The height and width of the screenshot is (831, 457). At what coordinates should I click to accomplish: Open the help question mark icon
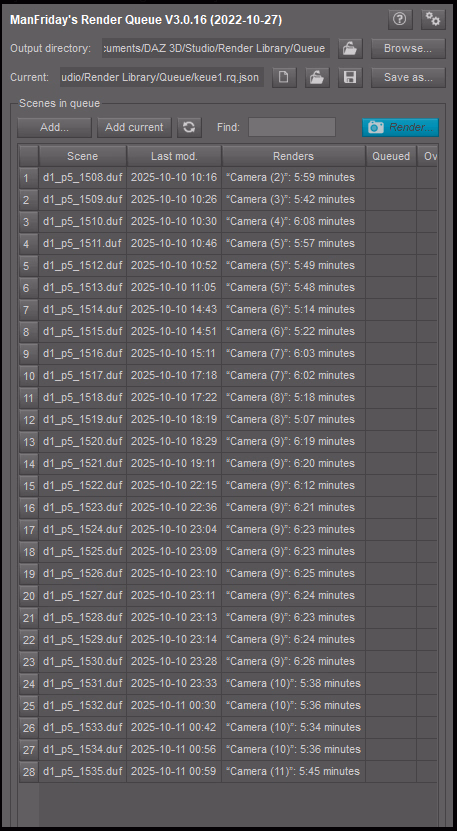(x=399, y=20)
